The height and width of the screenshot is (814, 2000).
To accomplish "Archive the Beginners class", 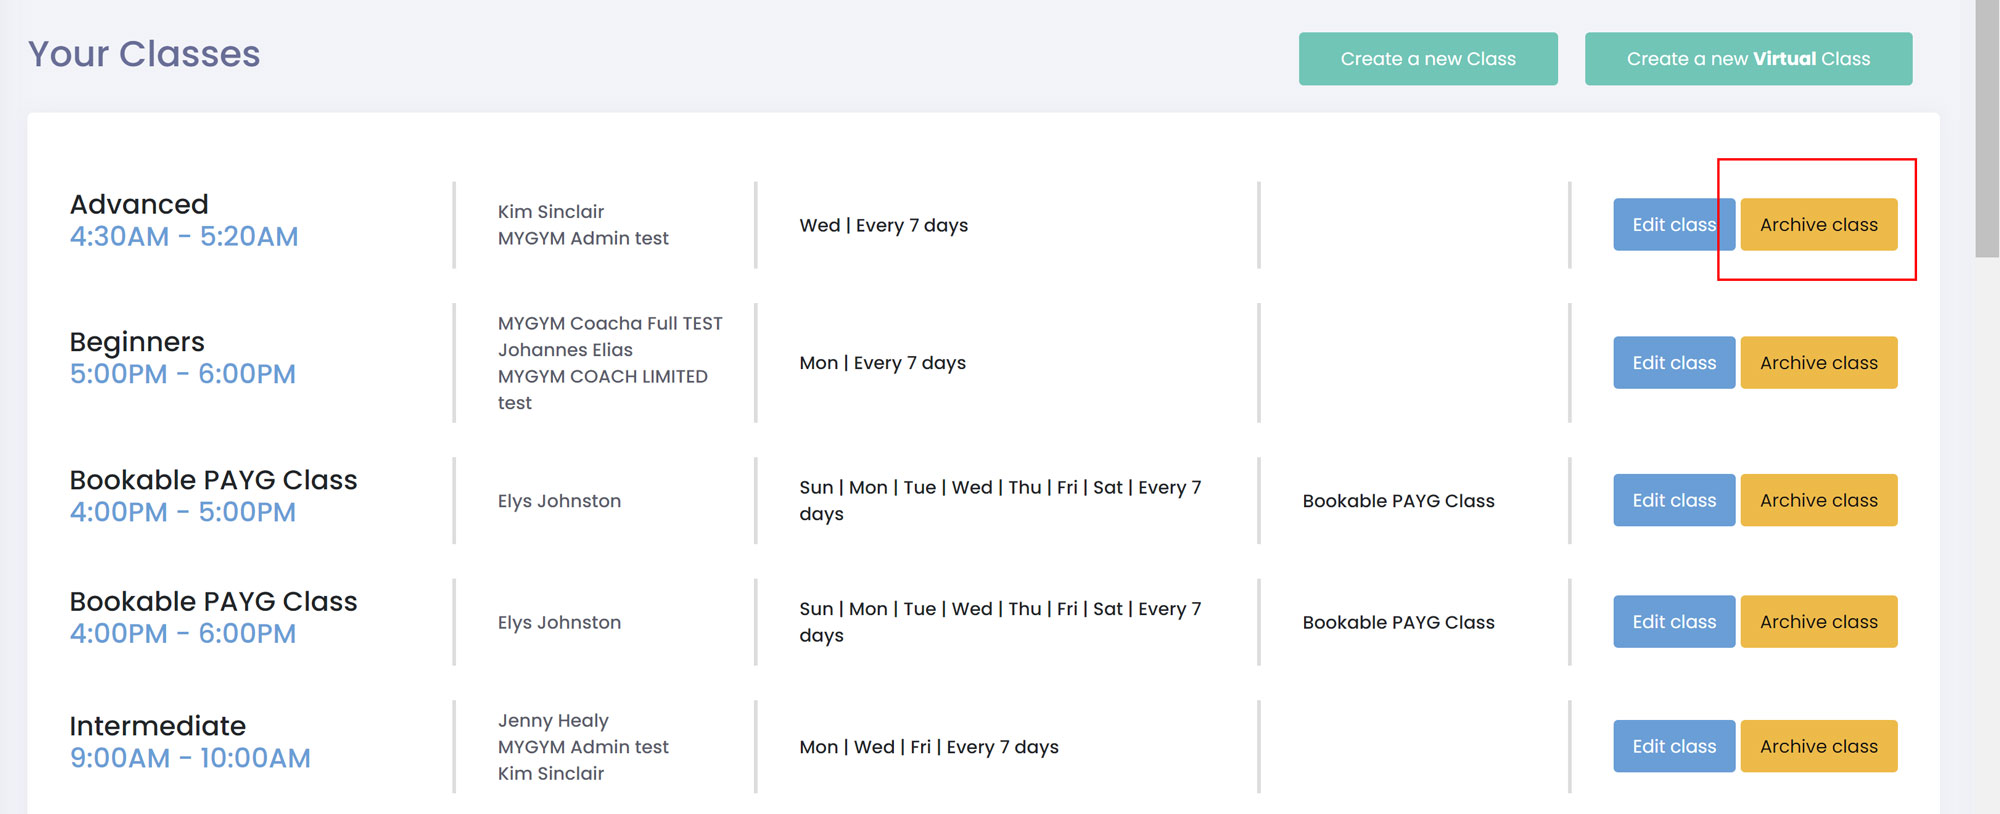I will [1818, 363].
